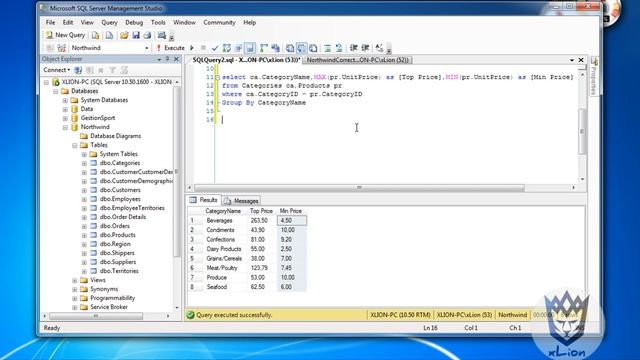
Task: Open the collapsed Properties side panel
Action: 594,76
